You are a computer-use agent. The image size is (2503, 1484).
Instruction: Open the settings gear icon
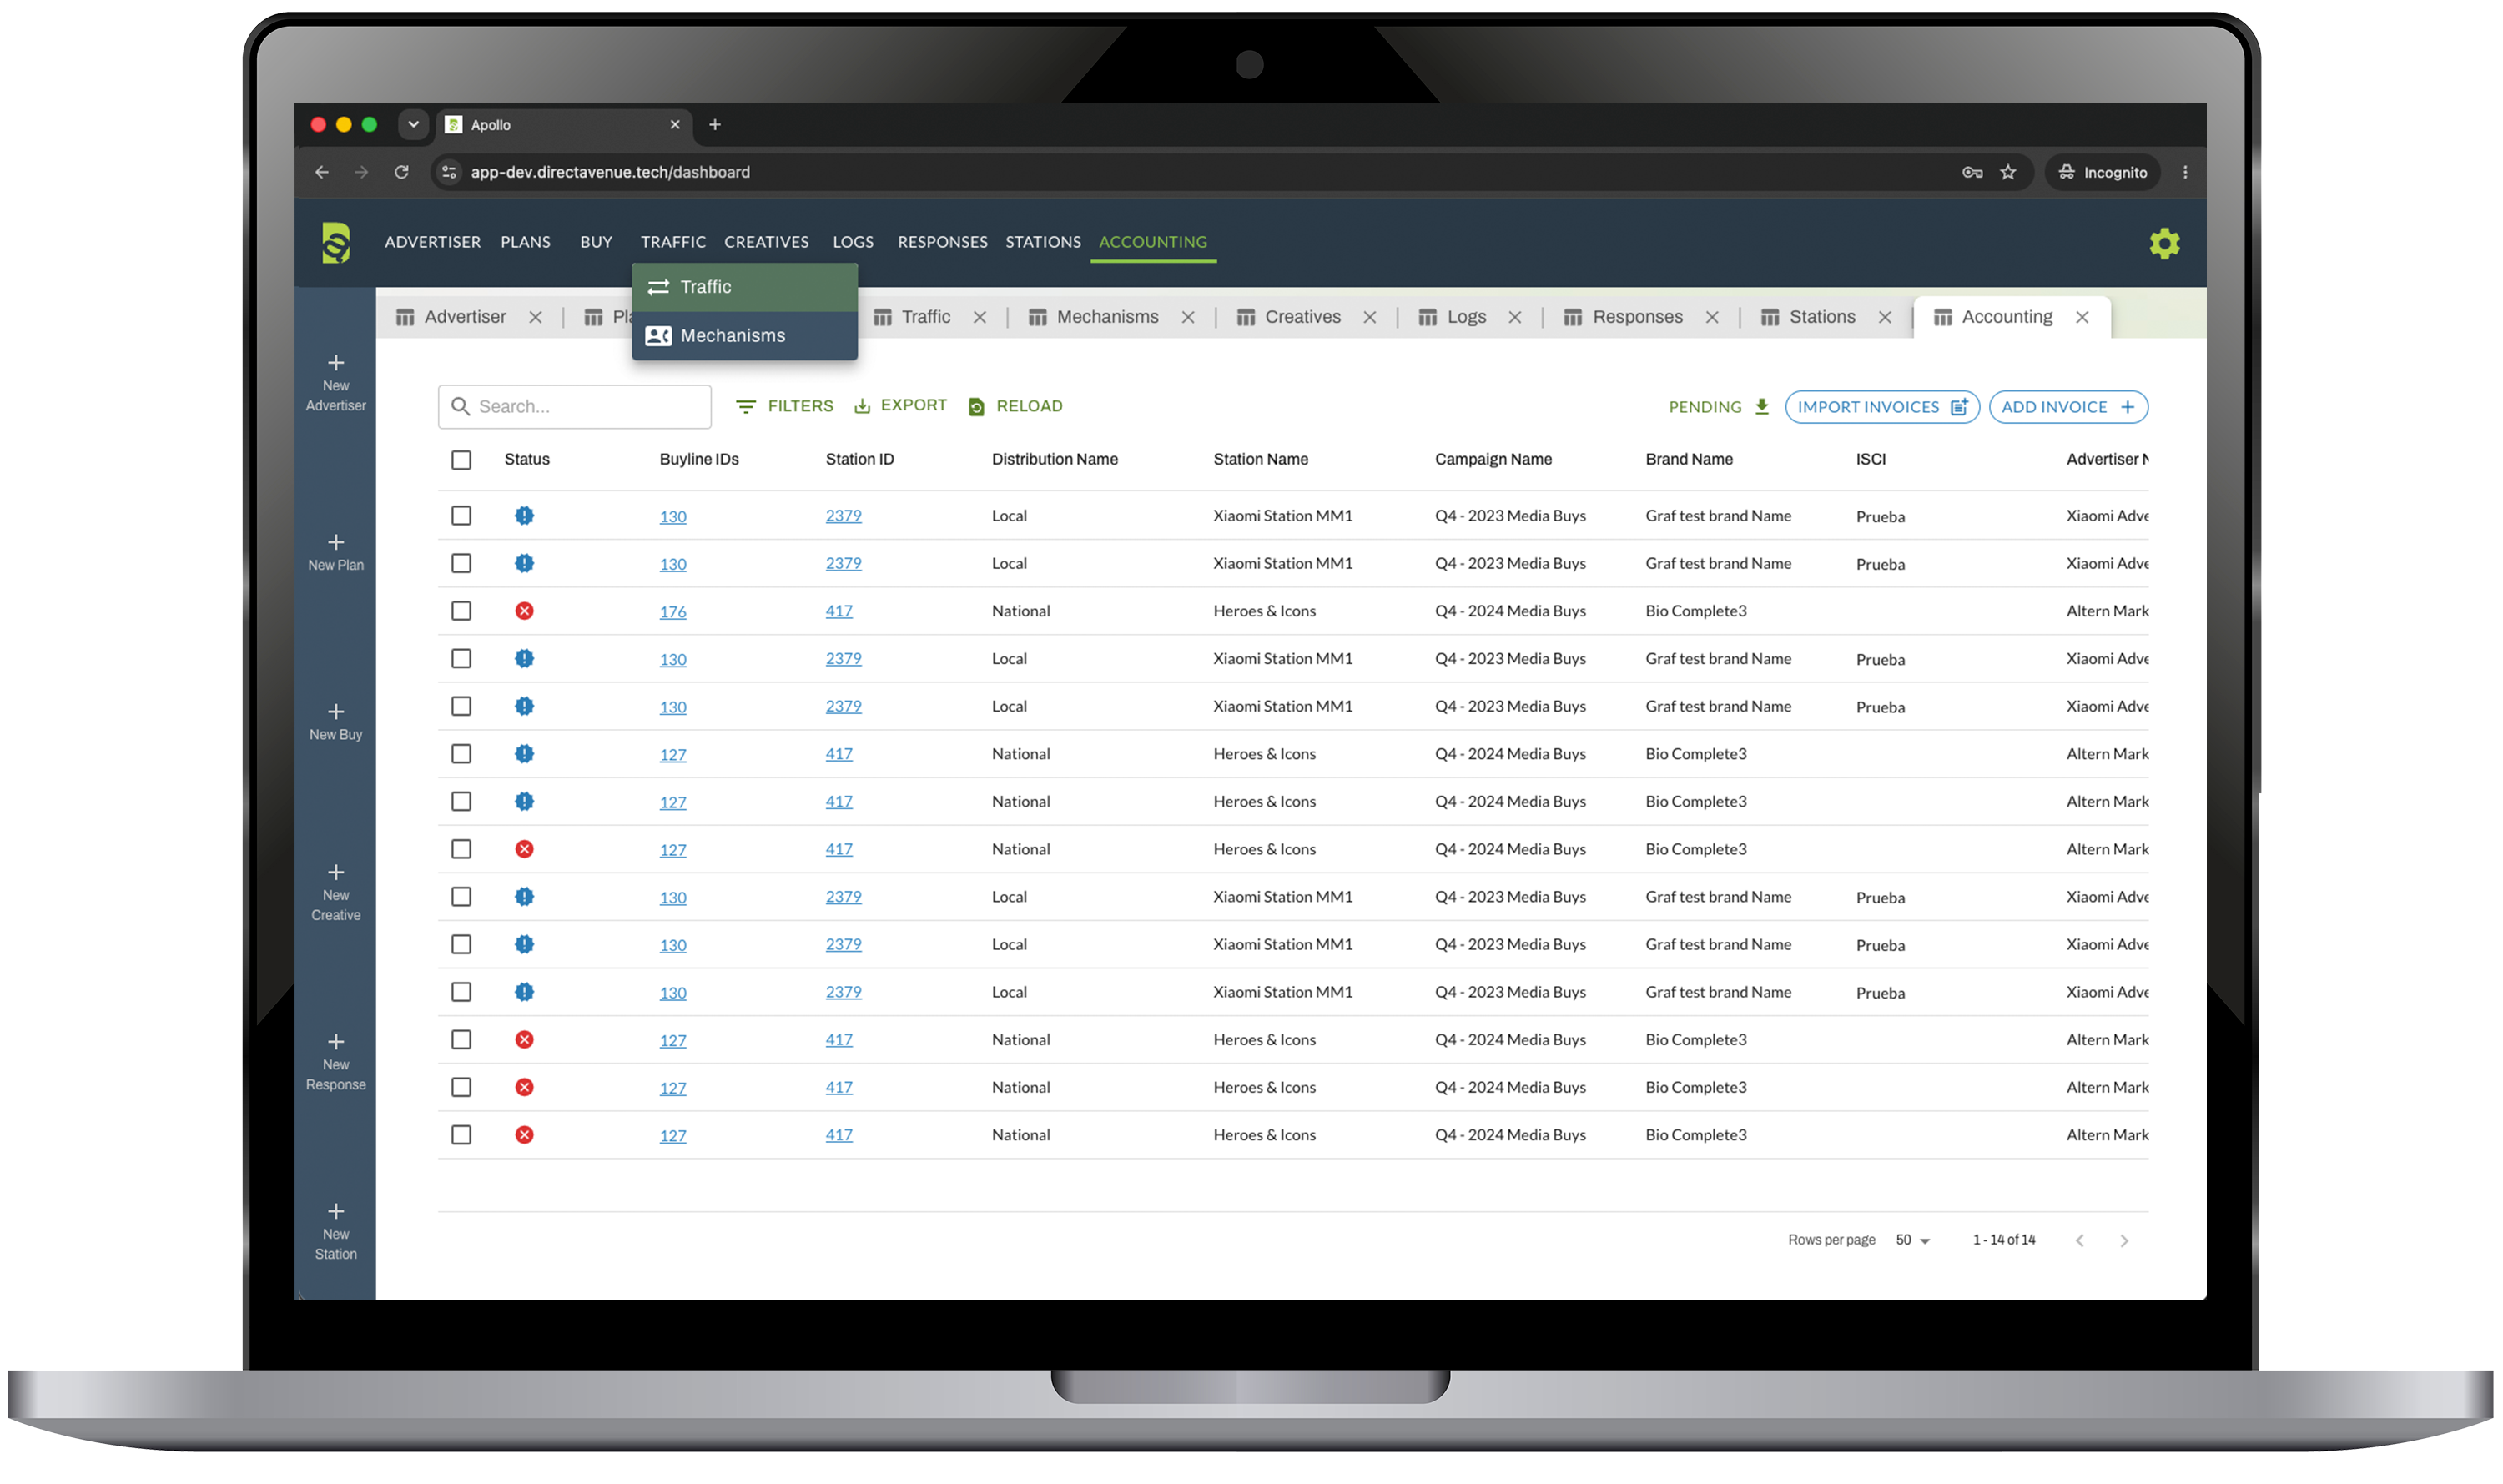(x=2164, y=243)
